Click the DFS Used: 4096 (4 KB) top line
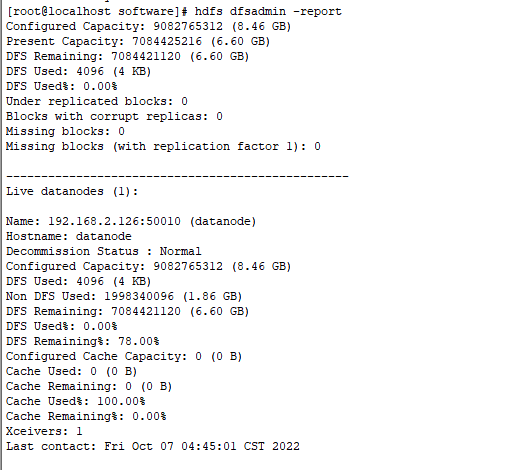Screen dimensions: 521x470 point(78,71)
